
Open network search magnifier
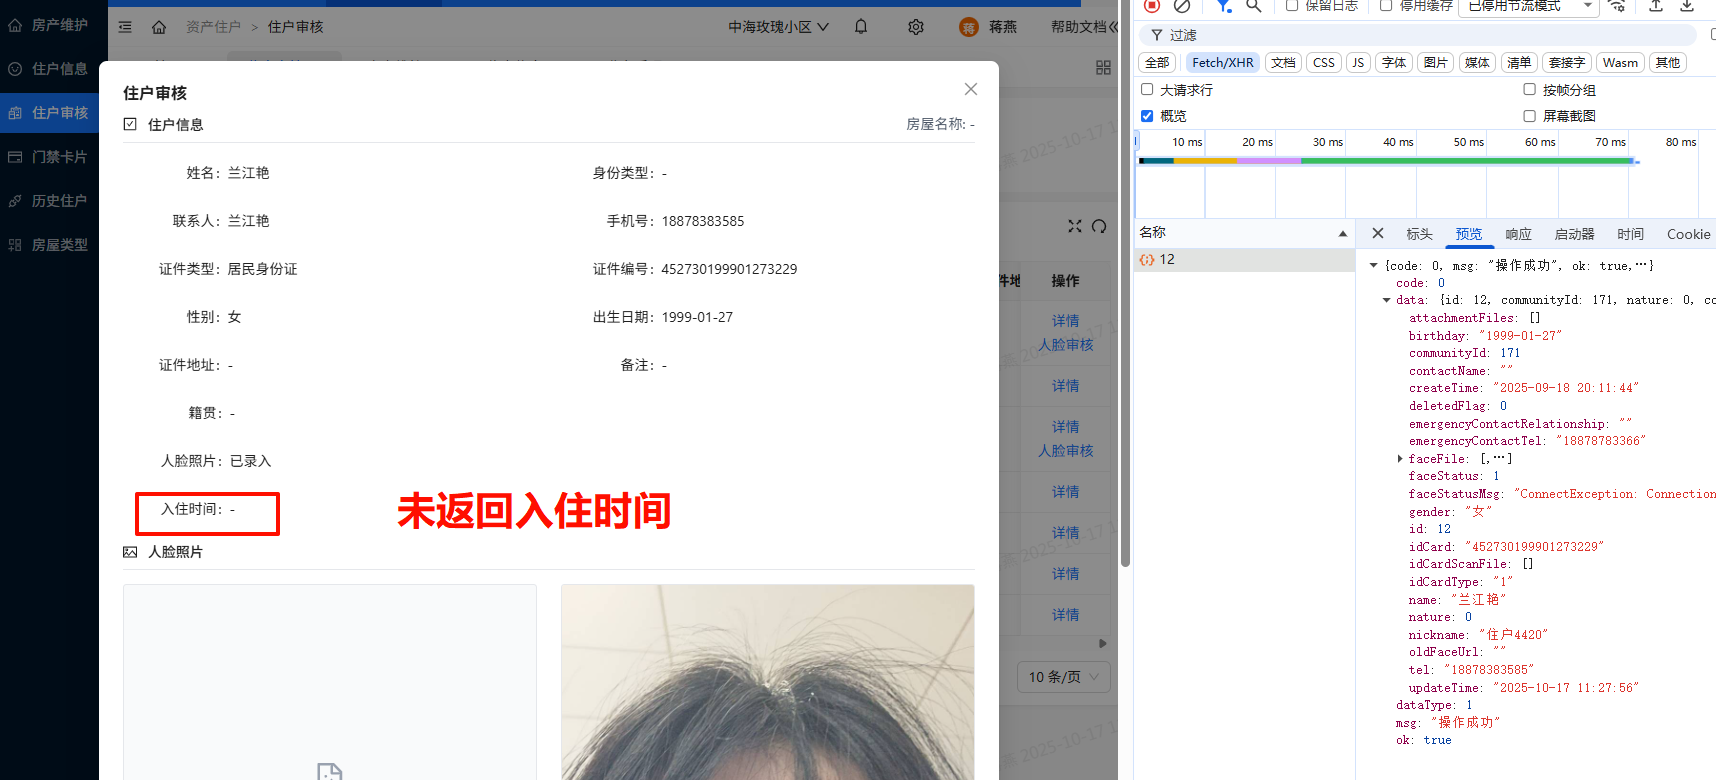(1254, 6)
